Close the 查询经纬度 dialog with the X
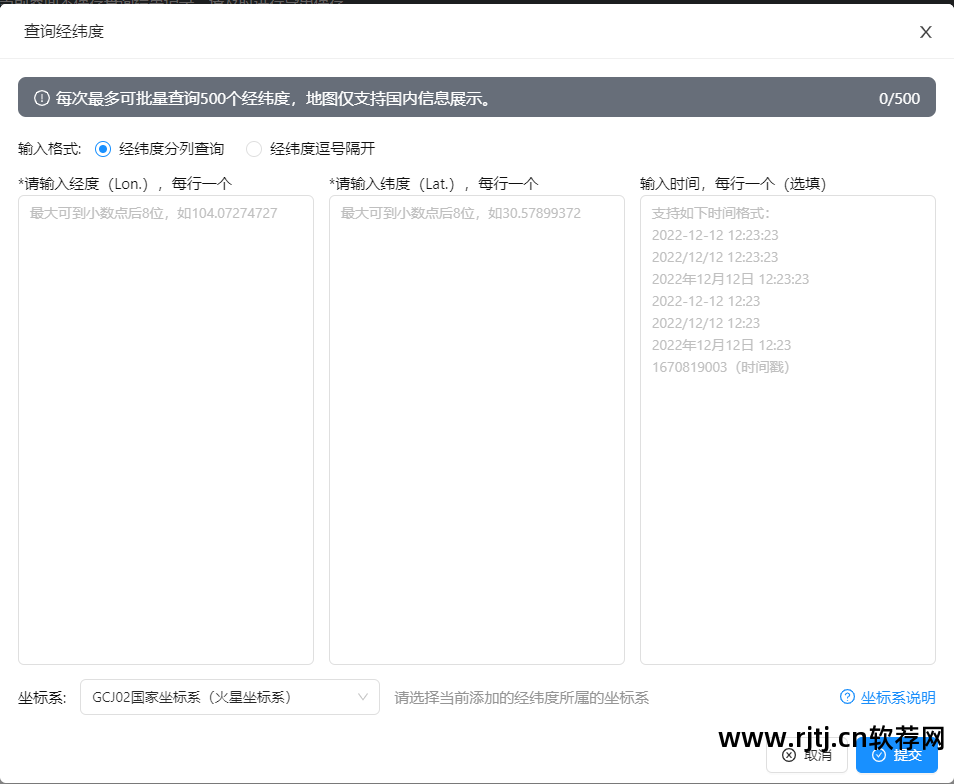 pos(925,32)
